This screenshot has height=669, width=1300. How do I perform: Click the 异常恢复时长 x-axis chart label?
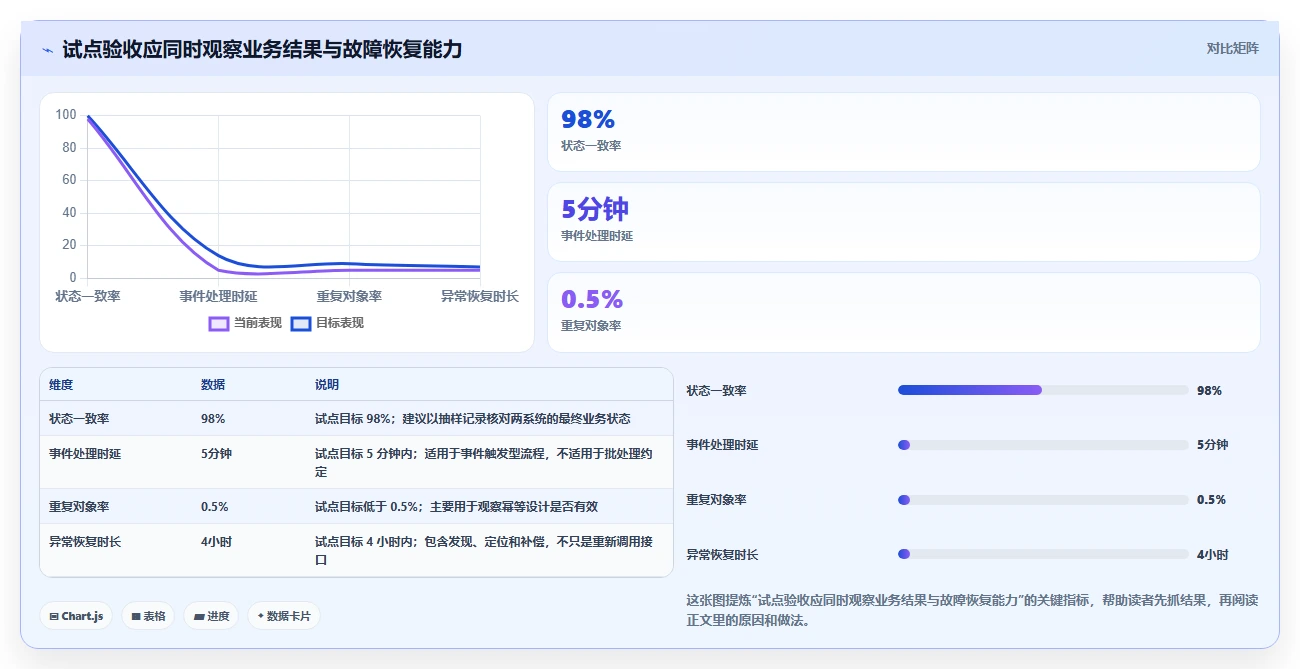pyautogui.click(x=480, y=296)
